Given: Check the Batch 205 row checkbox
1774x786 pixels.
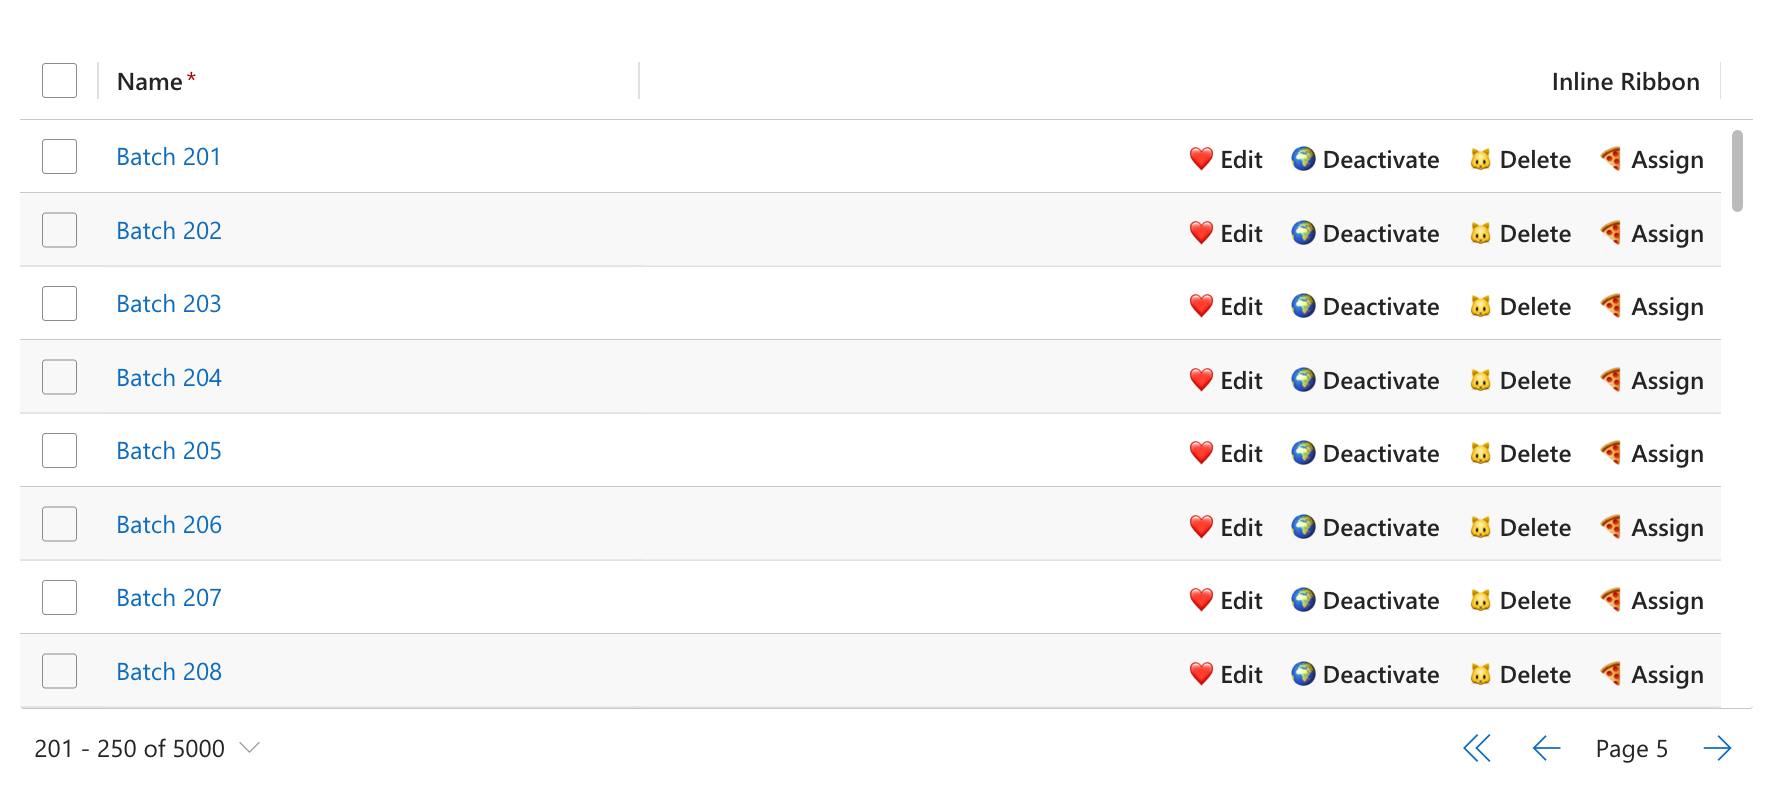Looking at the screenshot, I should click(60, 451).
